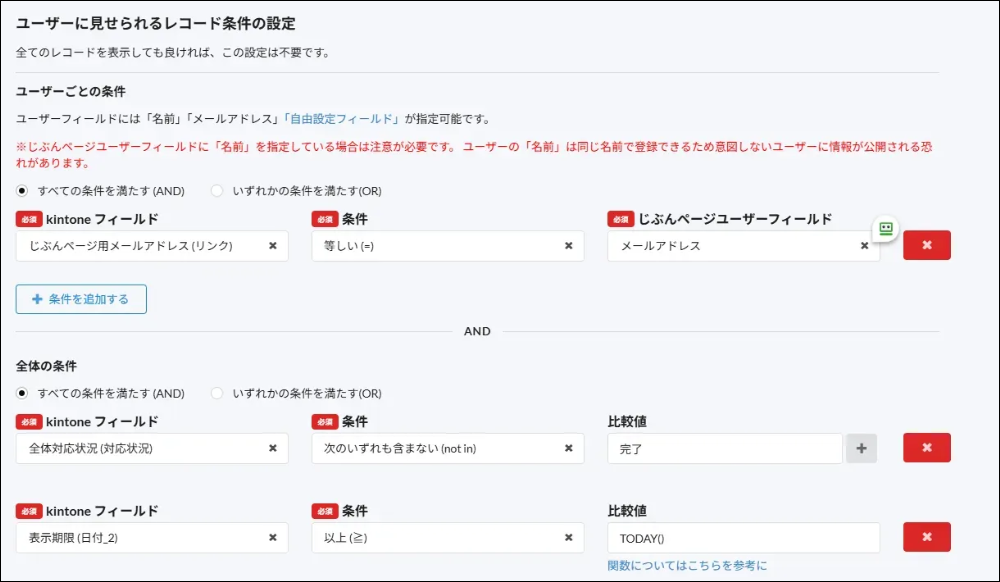Clear the メールアドレス user field selection

864,246
